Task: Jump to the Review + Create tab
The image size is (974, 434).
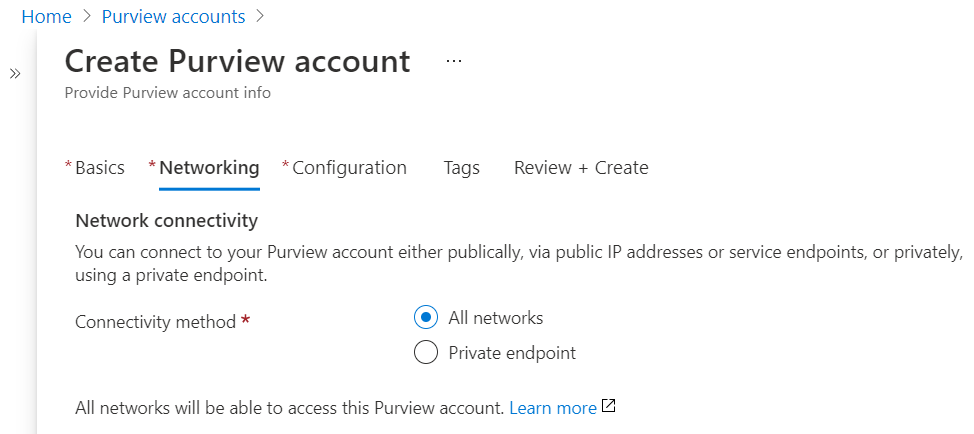Action: pos(581,168)
